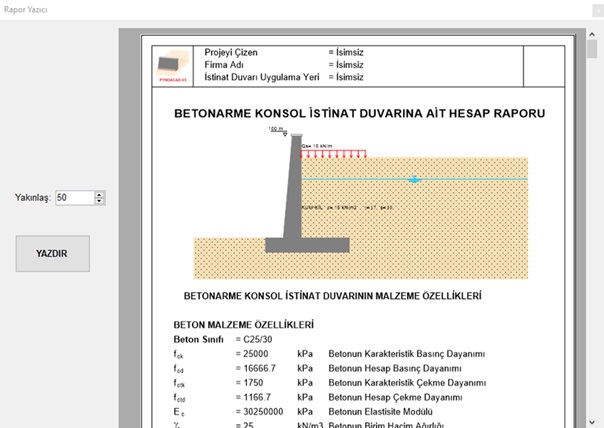
Task: Click the red surcharge load arrows
Action: click(x=333, y=154)
